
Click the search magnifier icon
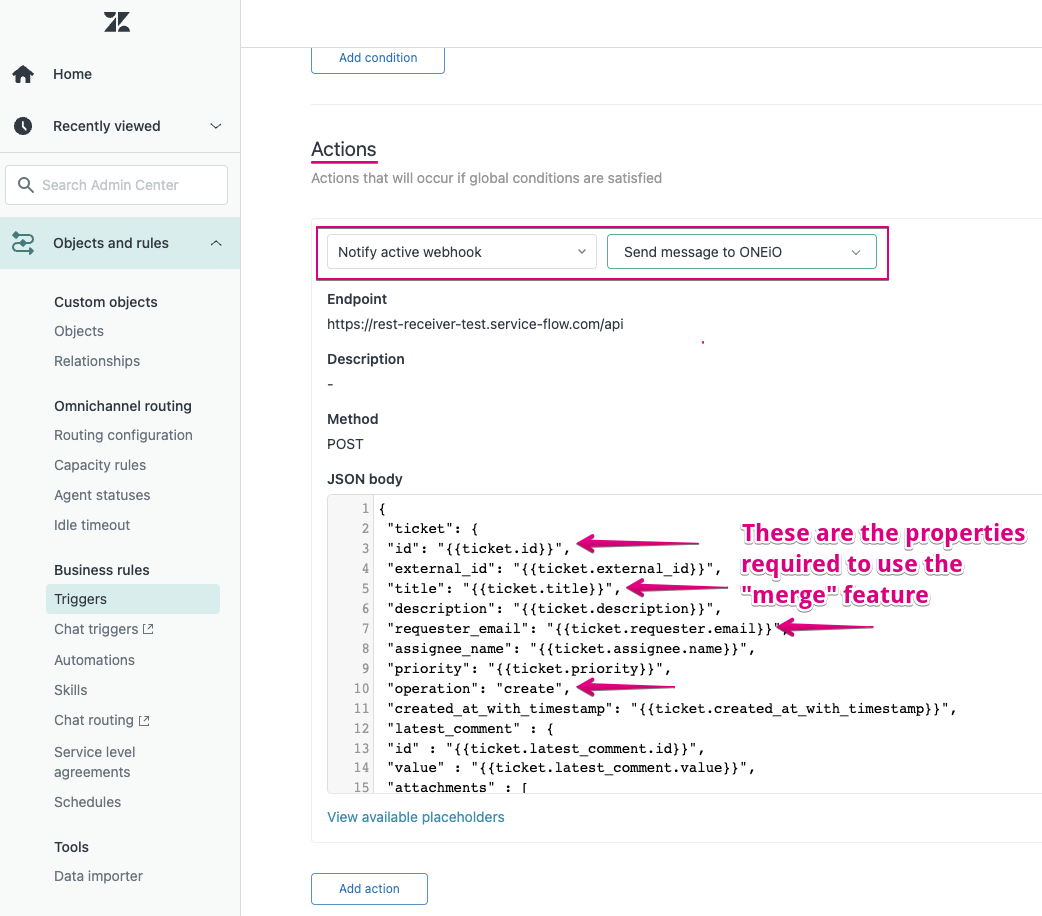(x=25, y=185)
